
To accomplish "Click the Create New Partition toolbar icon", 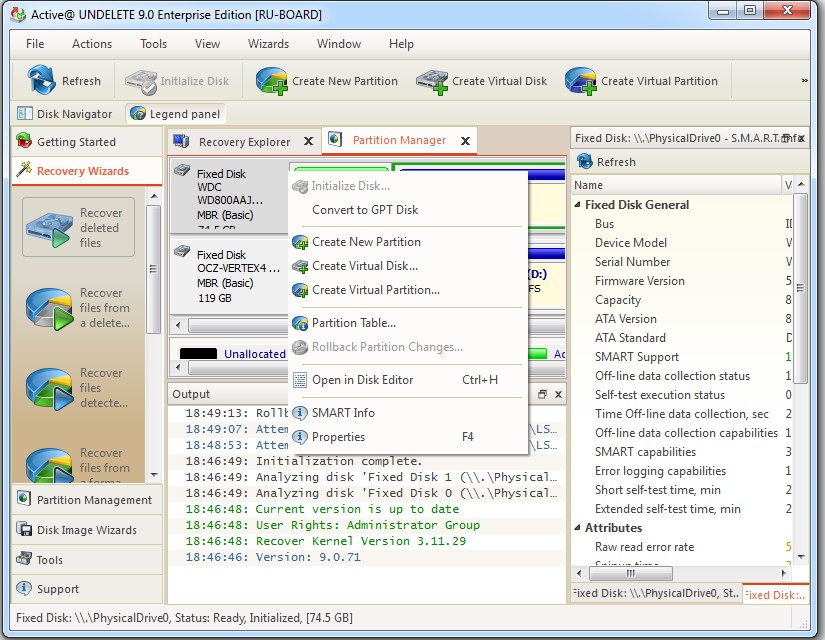I will (x=326, y=81).
